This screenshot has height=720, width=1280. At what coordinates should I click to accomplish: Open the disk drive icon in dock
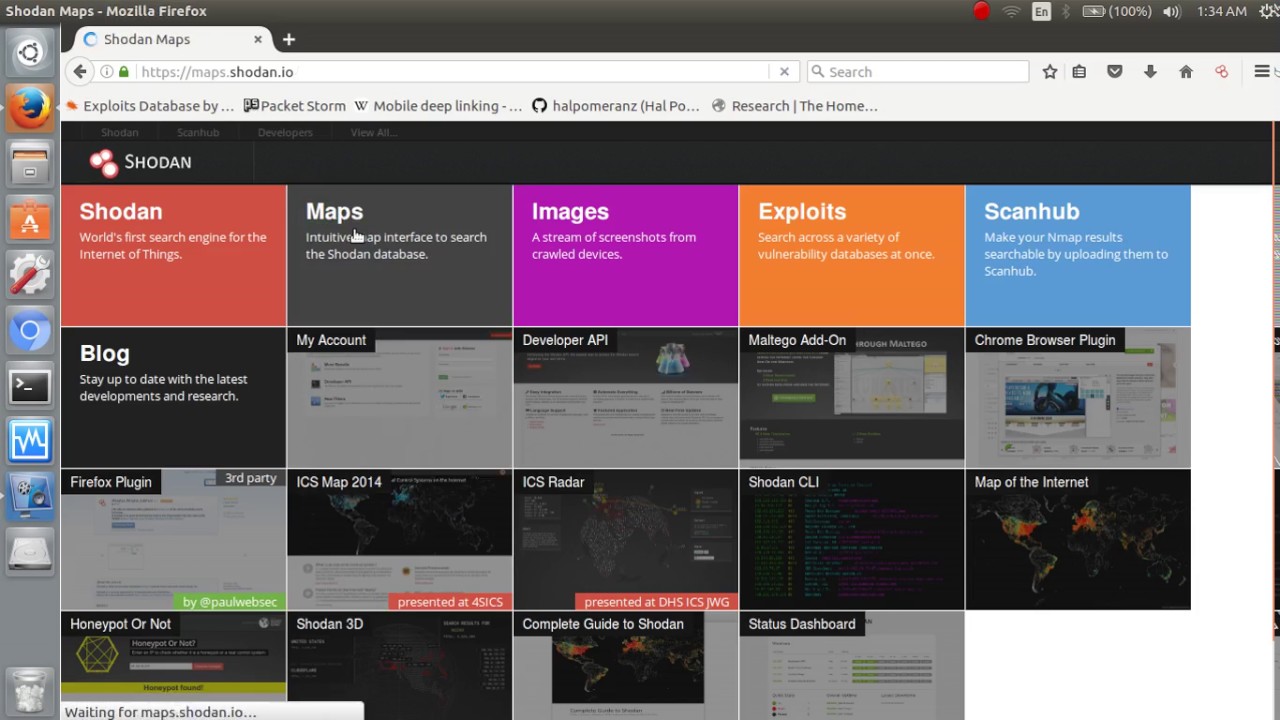30,552
